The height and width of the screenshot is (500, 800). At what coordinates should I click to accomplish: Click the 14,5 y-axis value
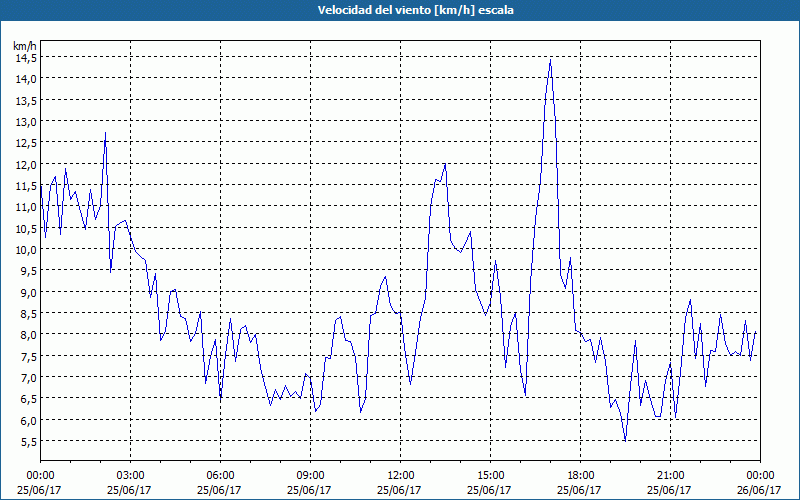coord(26,58)
